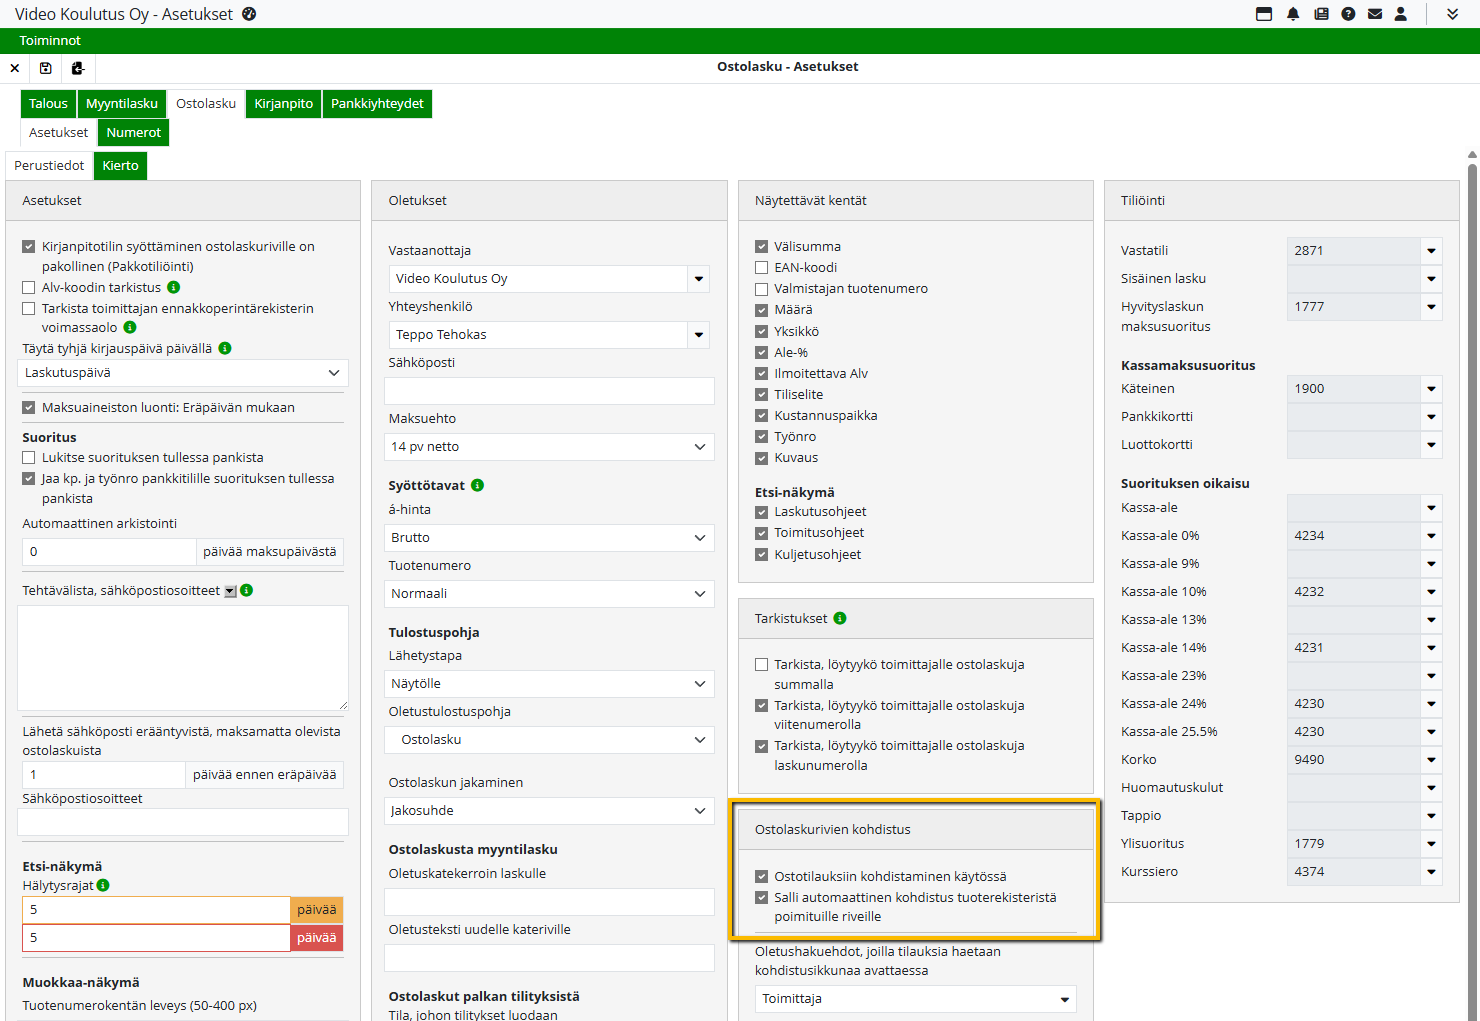This screenshot has width=1480, height=1021.
Task: Open the notifications bell icon
Action: [x=1293, y=14]
